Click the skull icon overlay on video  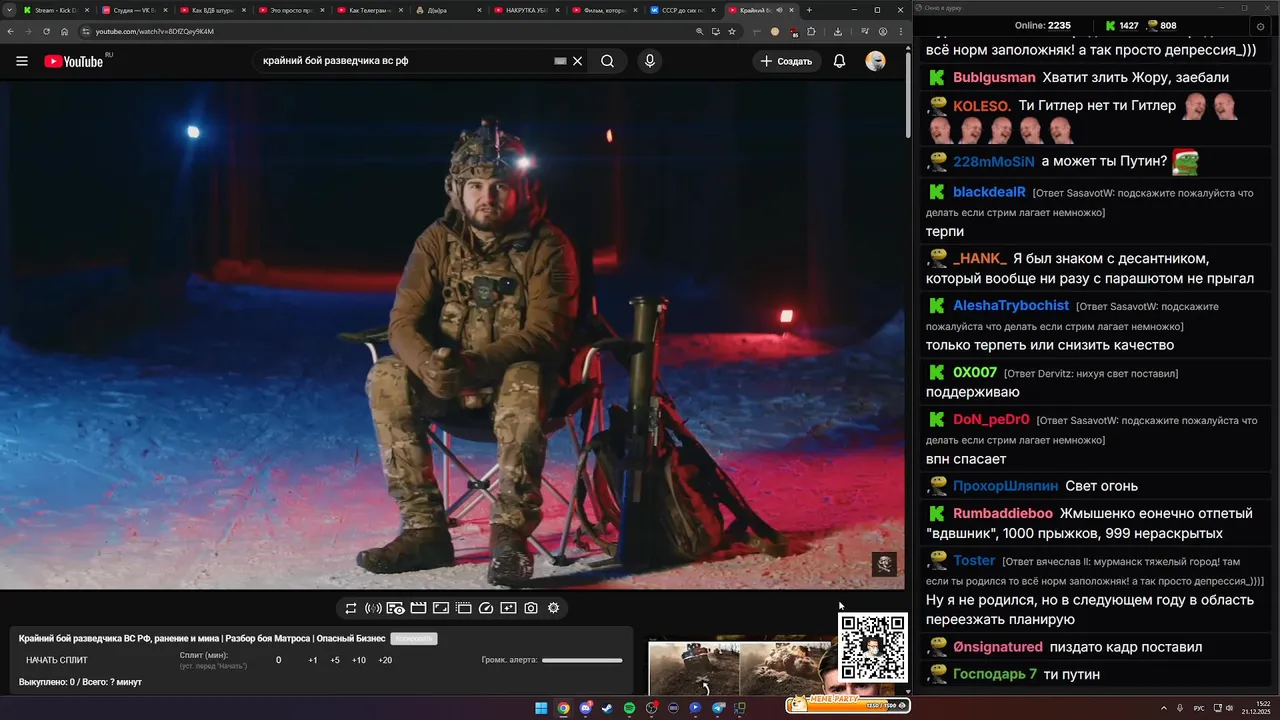coord(884,564)
